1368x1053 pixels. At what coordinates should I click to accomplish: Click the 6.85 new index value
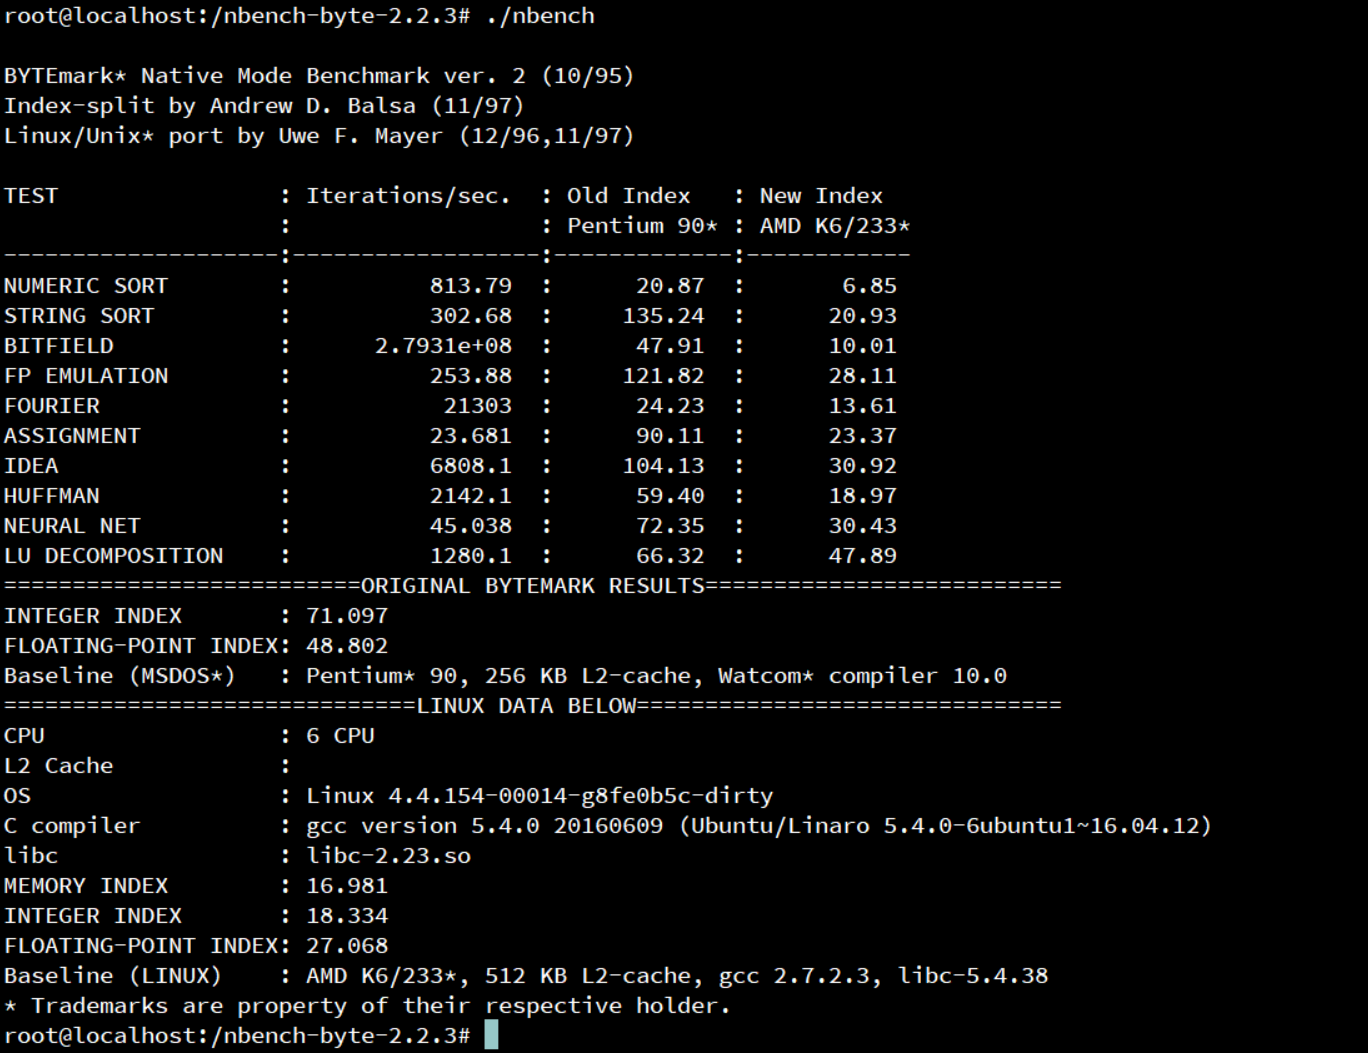pos(870,286)
